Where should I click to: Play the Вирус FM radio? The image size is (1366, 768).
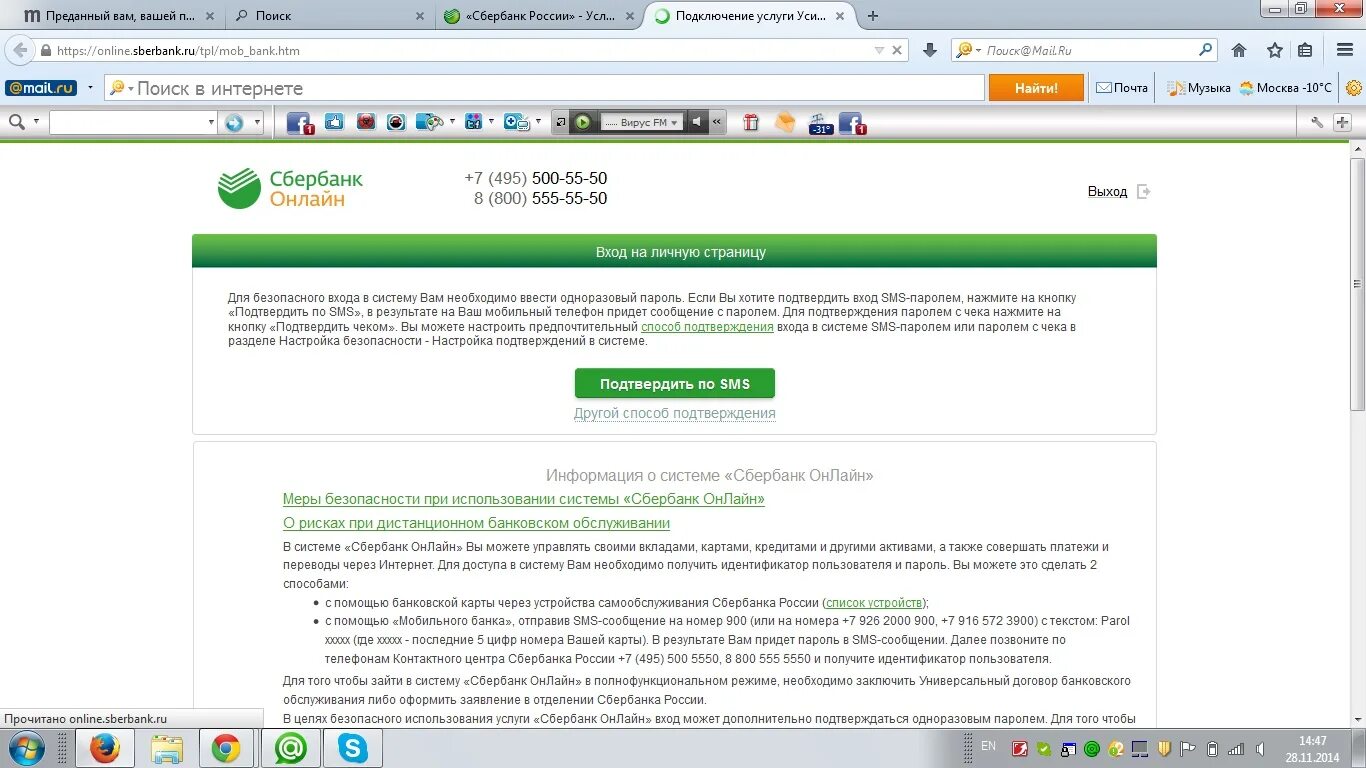[x=583, y=122]
